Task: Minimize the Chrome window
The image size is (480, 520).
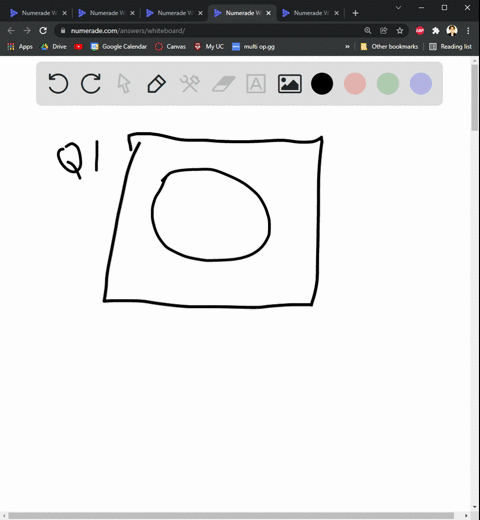Action: coord(421,7)
